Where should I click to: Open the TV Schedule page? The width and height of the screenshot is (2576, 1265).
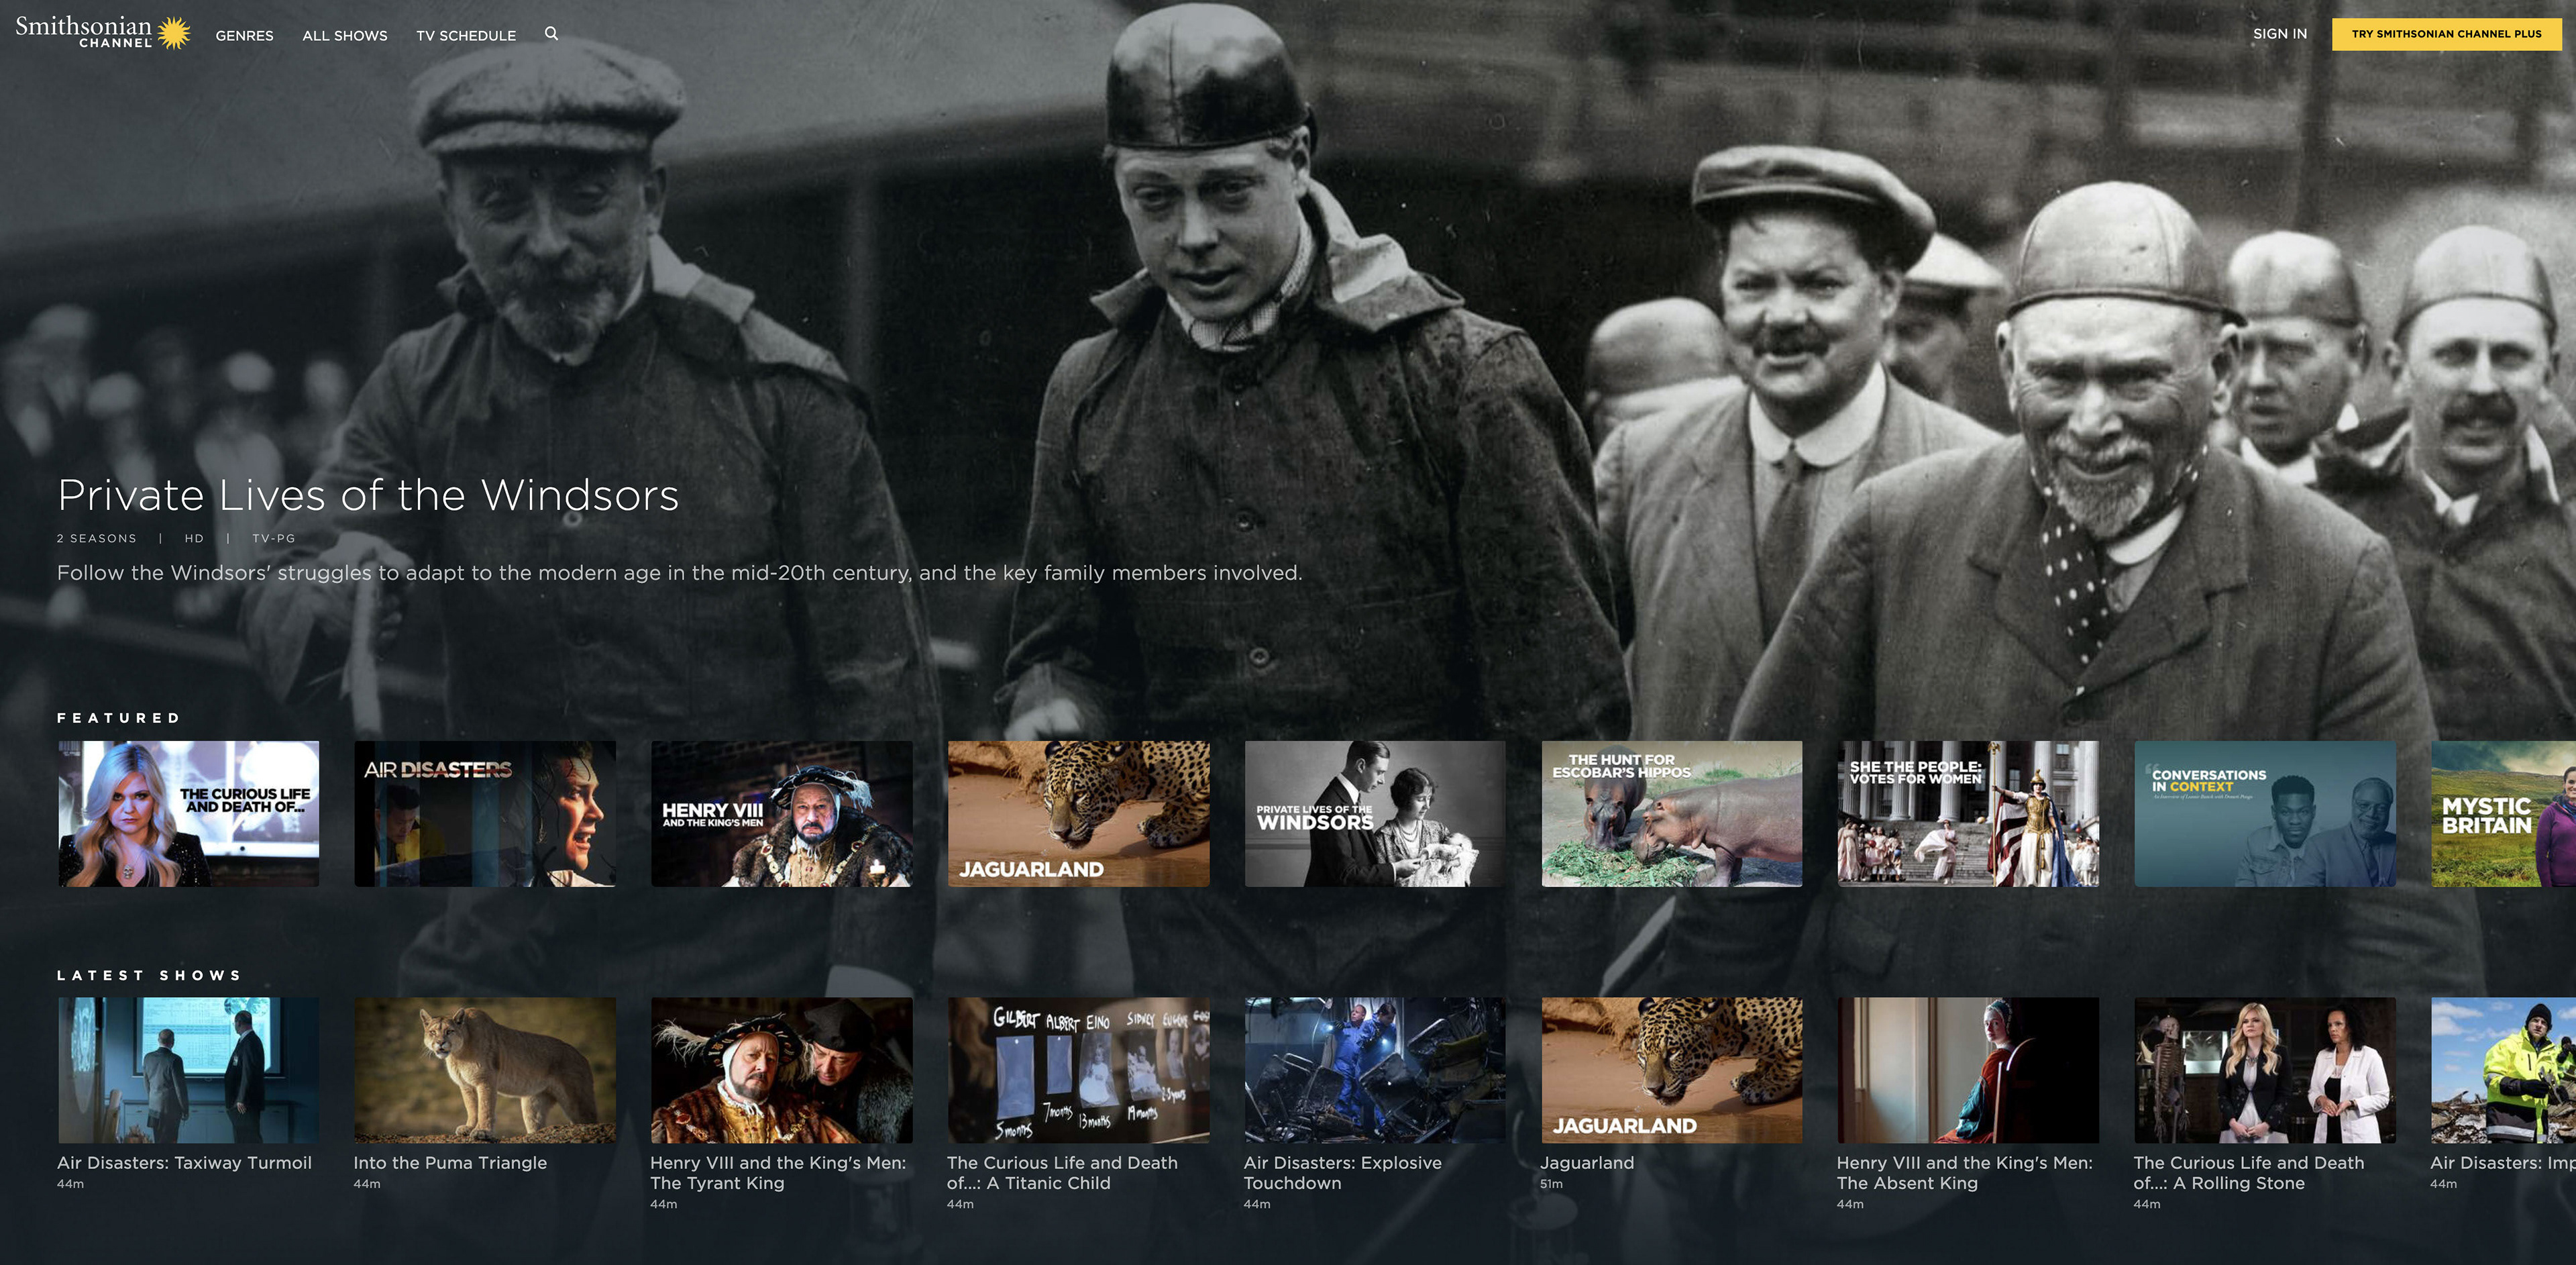click(x=466, y=35)
